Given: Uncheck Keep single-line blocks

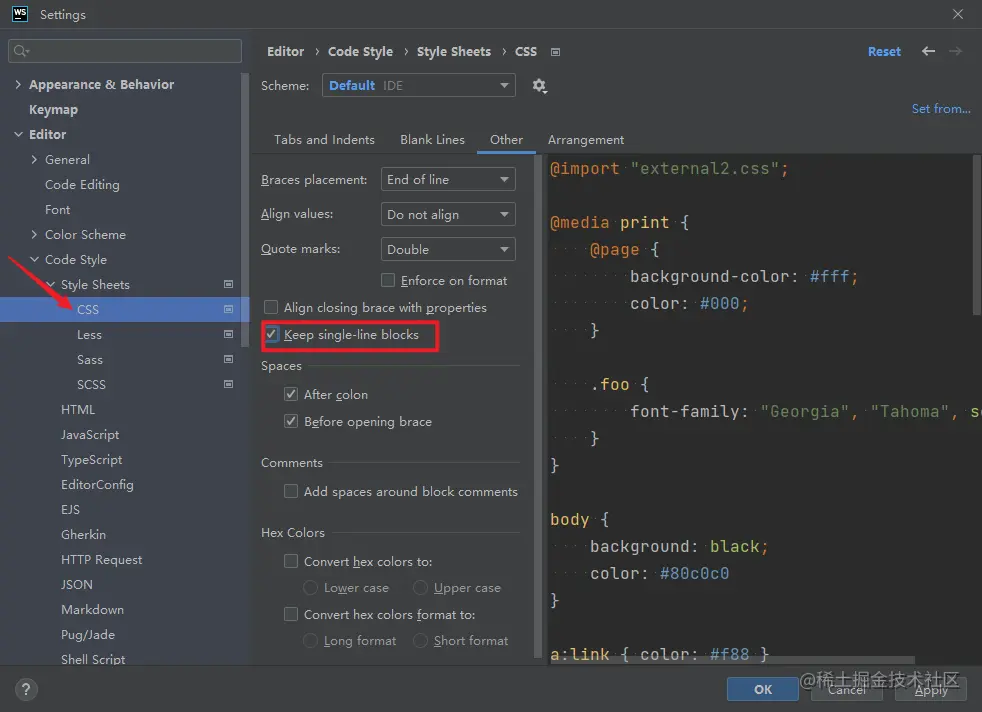Looking at the screenshot, I should coord(271,334).
